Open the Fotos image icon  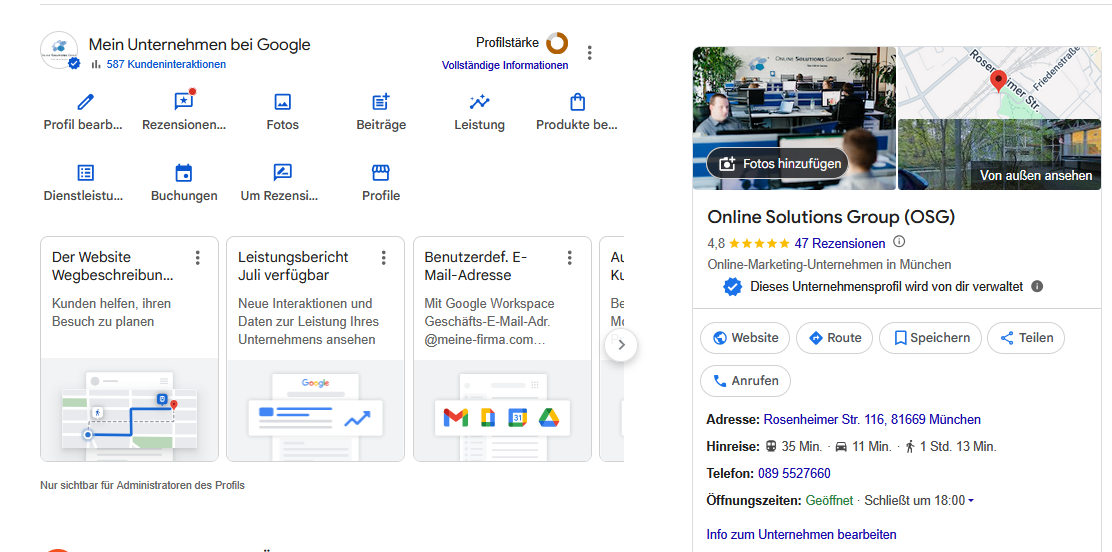pos(282,102)
